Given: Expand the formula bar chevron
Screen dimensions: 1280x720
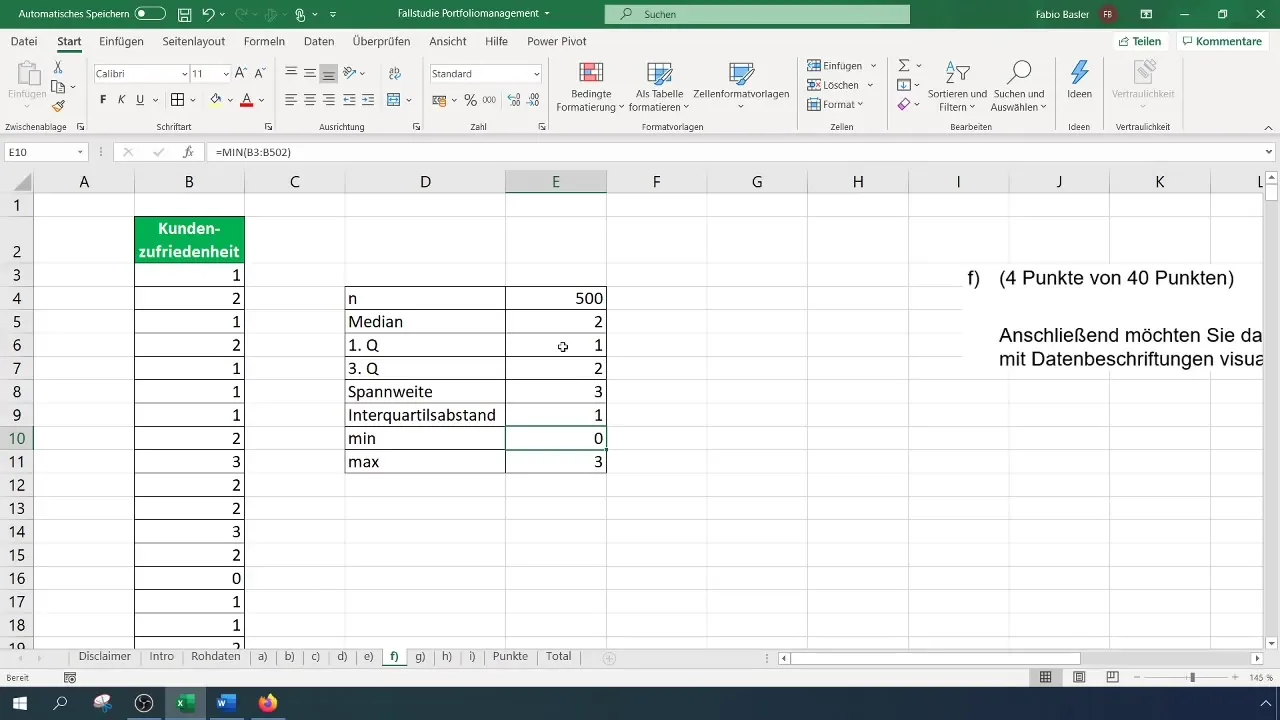Looking at the screenshot, I should coord(1269,152).
